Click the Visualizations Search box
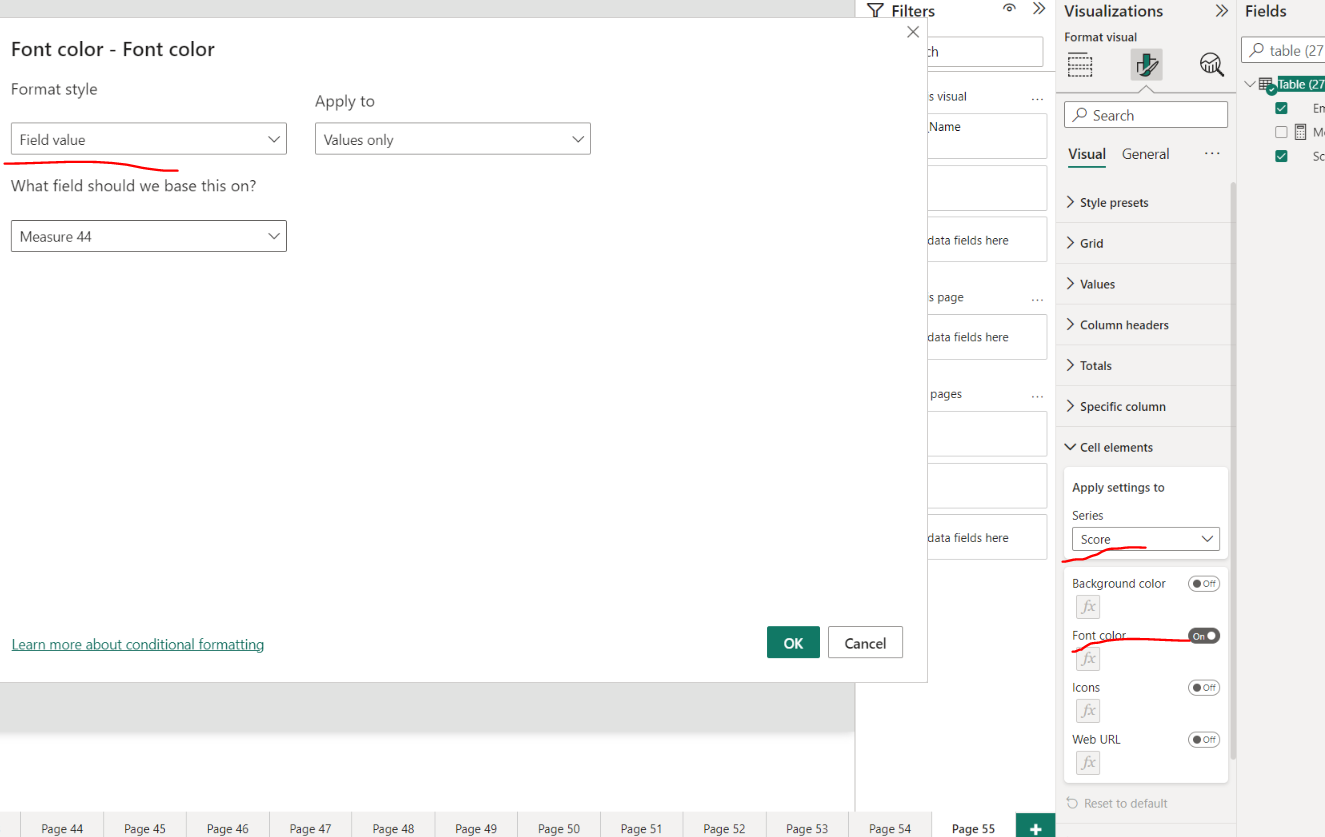Image resolution: width=1325 pixels, height=837 pixels. point(1146,115)
